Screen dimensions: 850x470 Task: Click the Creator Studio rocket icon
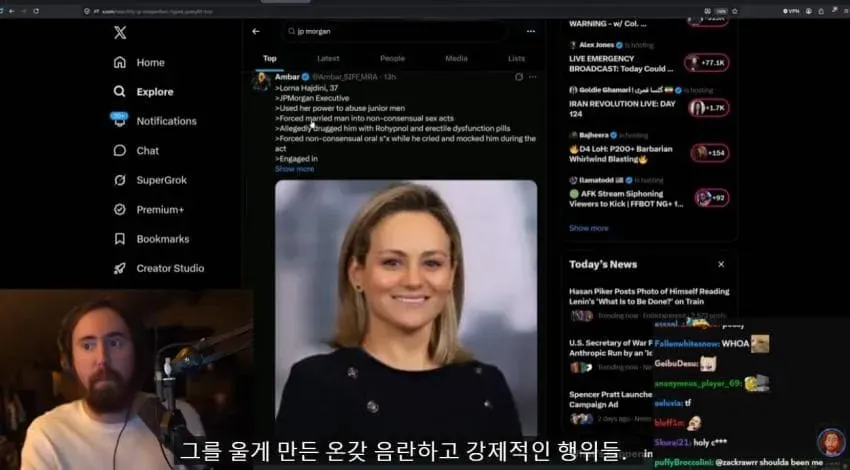120,268
